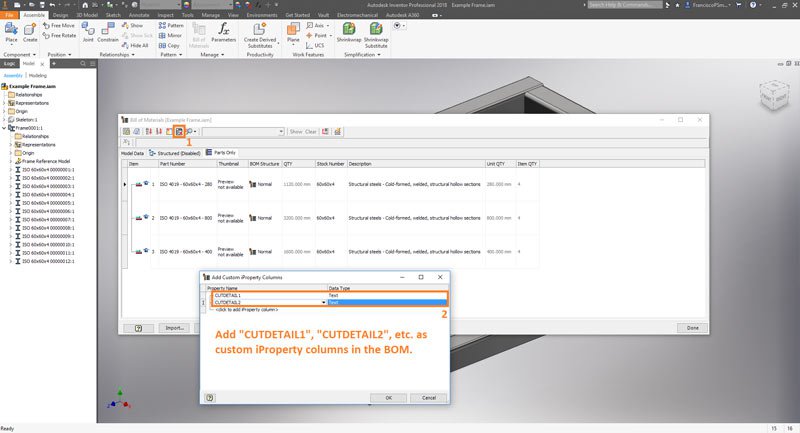Switch to the Design ribbon tab
This screenshot has height=433, width=800.
(60, 15)
